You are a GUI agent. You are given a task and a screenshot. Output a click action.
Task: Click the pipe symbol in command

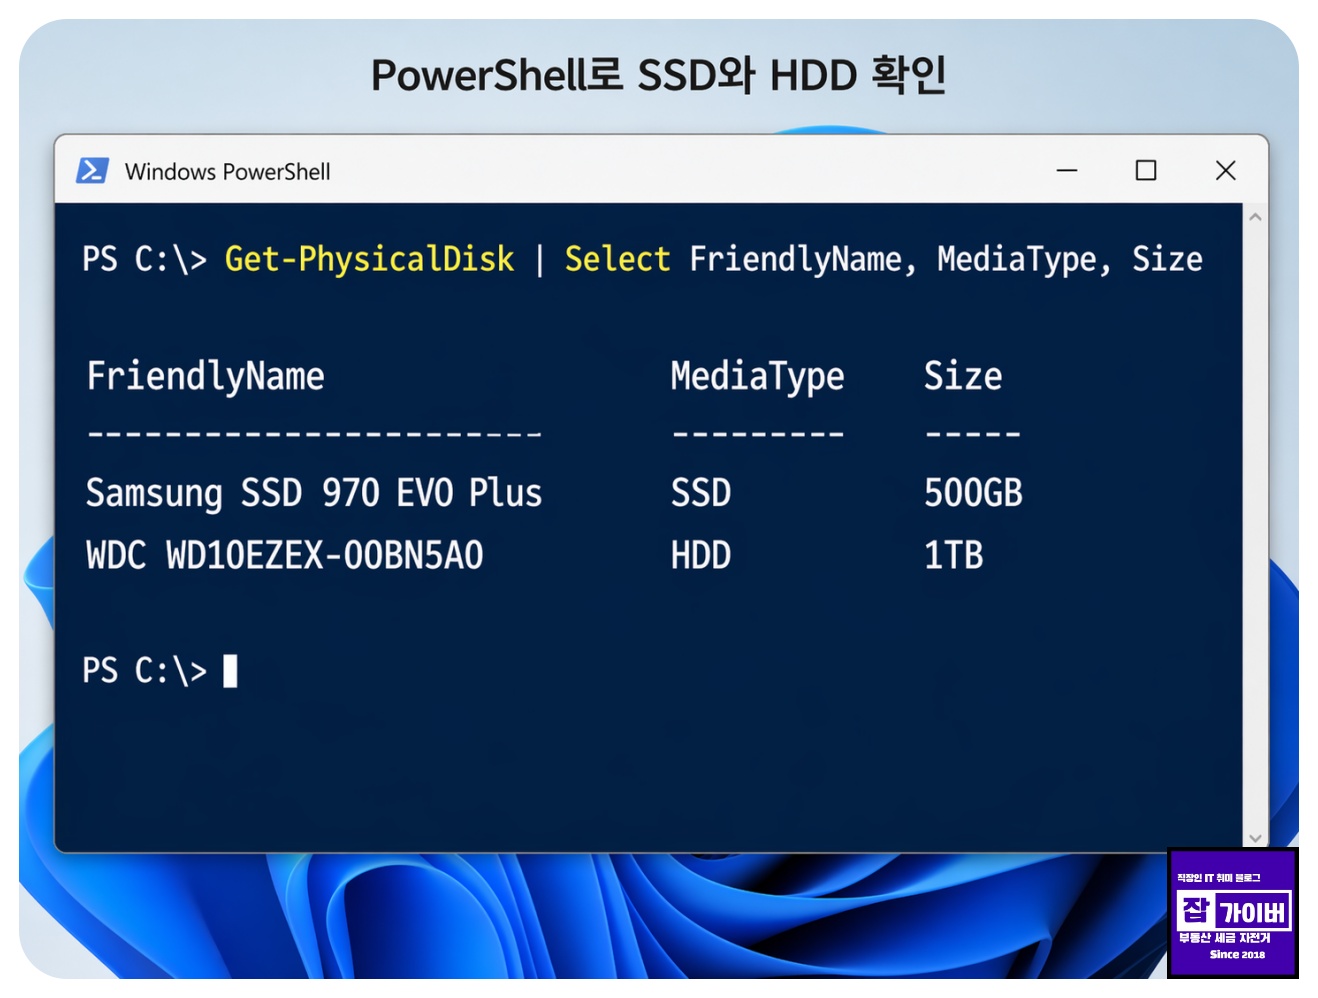coord(540,260)
